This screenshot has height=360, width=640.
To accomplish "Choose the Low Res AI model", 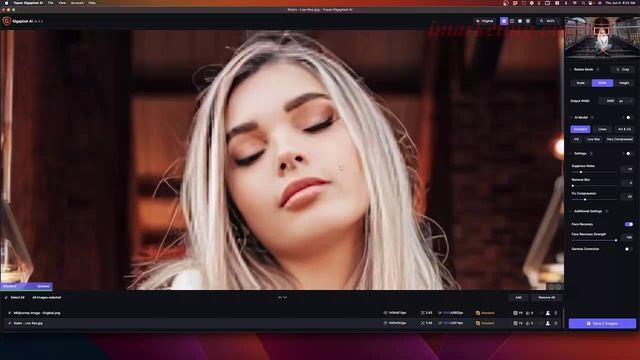I will (x=593, y=139).
